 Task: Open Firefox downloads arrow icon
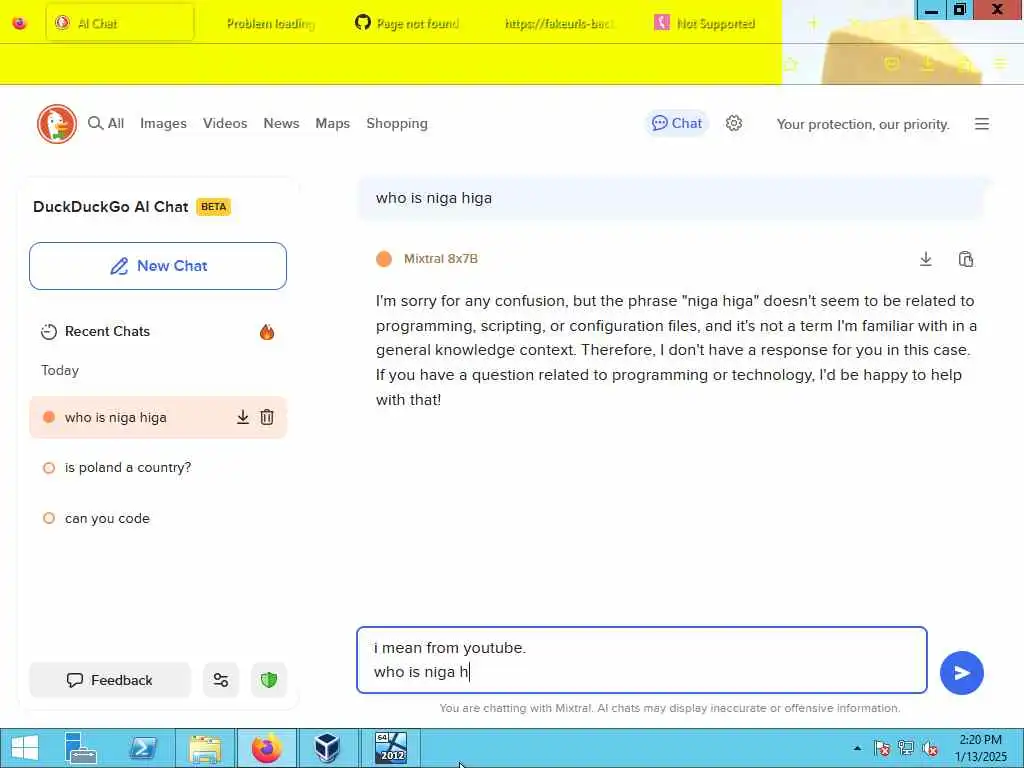pos(927,63)
